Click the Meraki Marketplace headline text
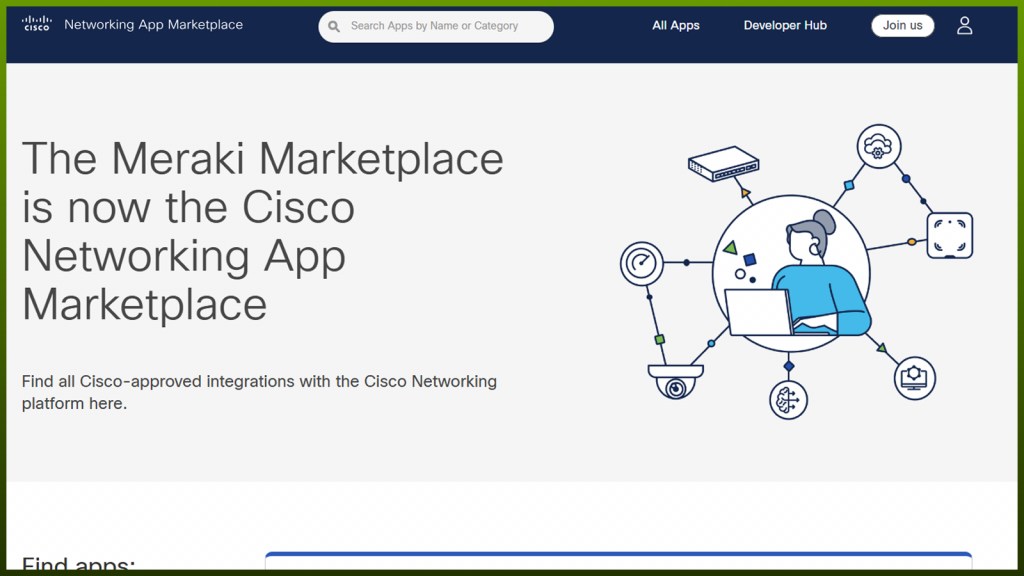Viewport: 1024px width, 576px height. click(x=263, y=231)
